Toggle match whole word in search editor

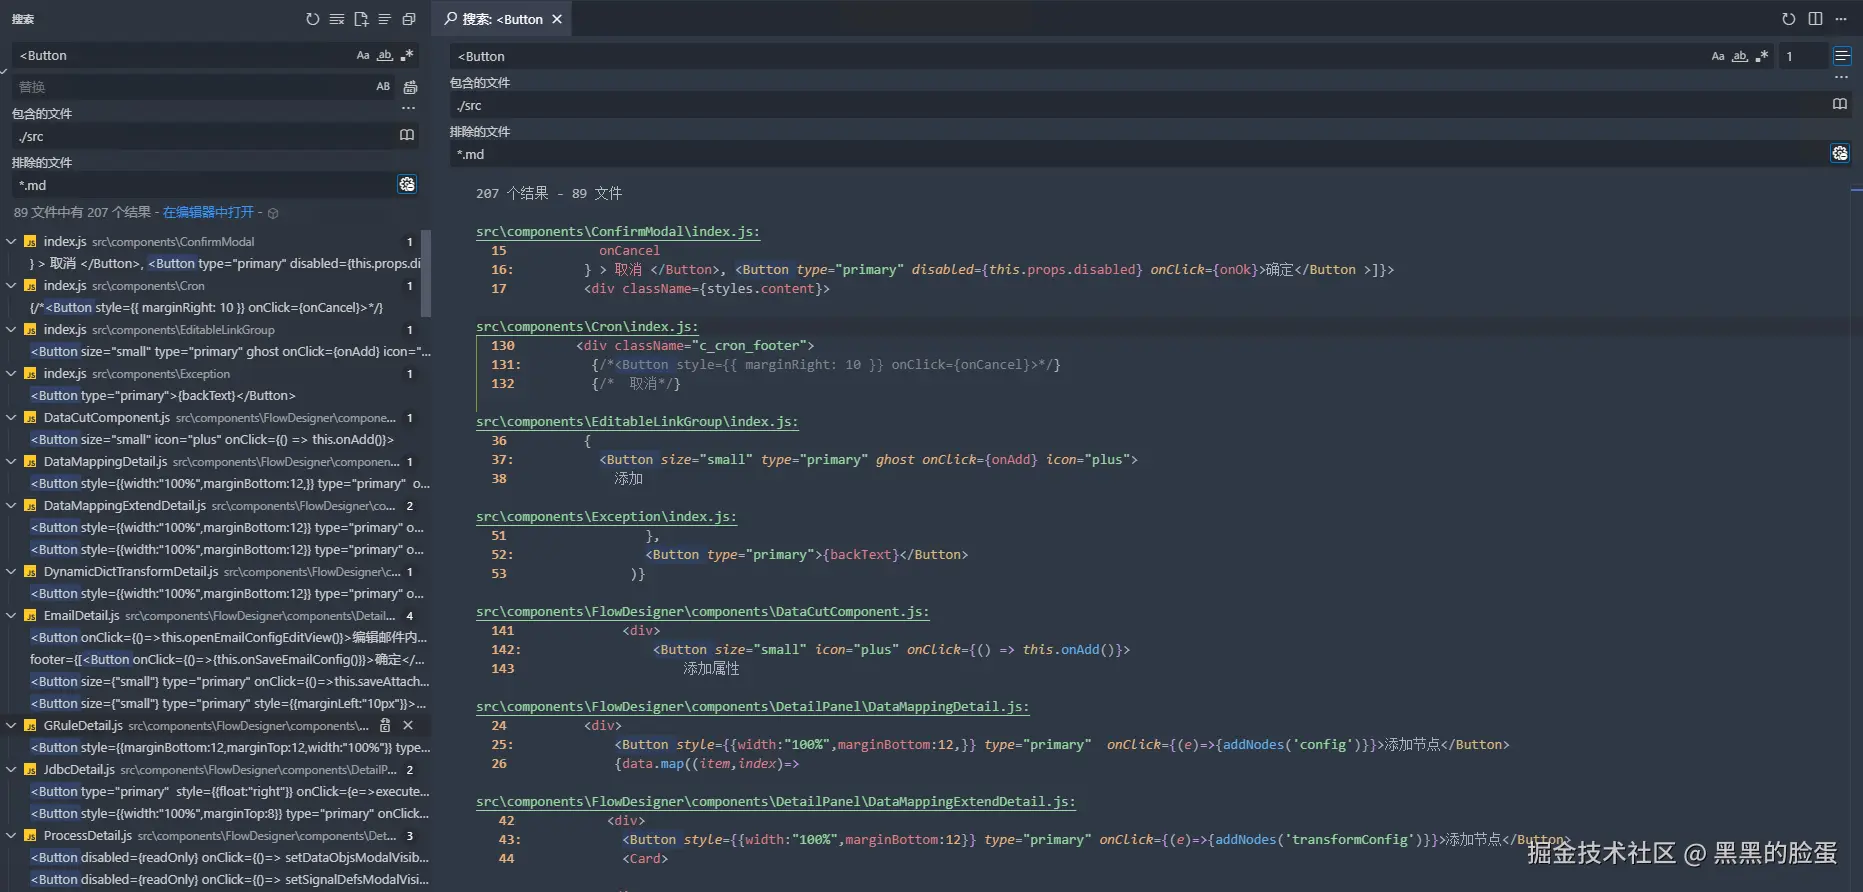pyautogui.click(x=1740, y=57)
